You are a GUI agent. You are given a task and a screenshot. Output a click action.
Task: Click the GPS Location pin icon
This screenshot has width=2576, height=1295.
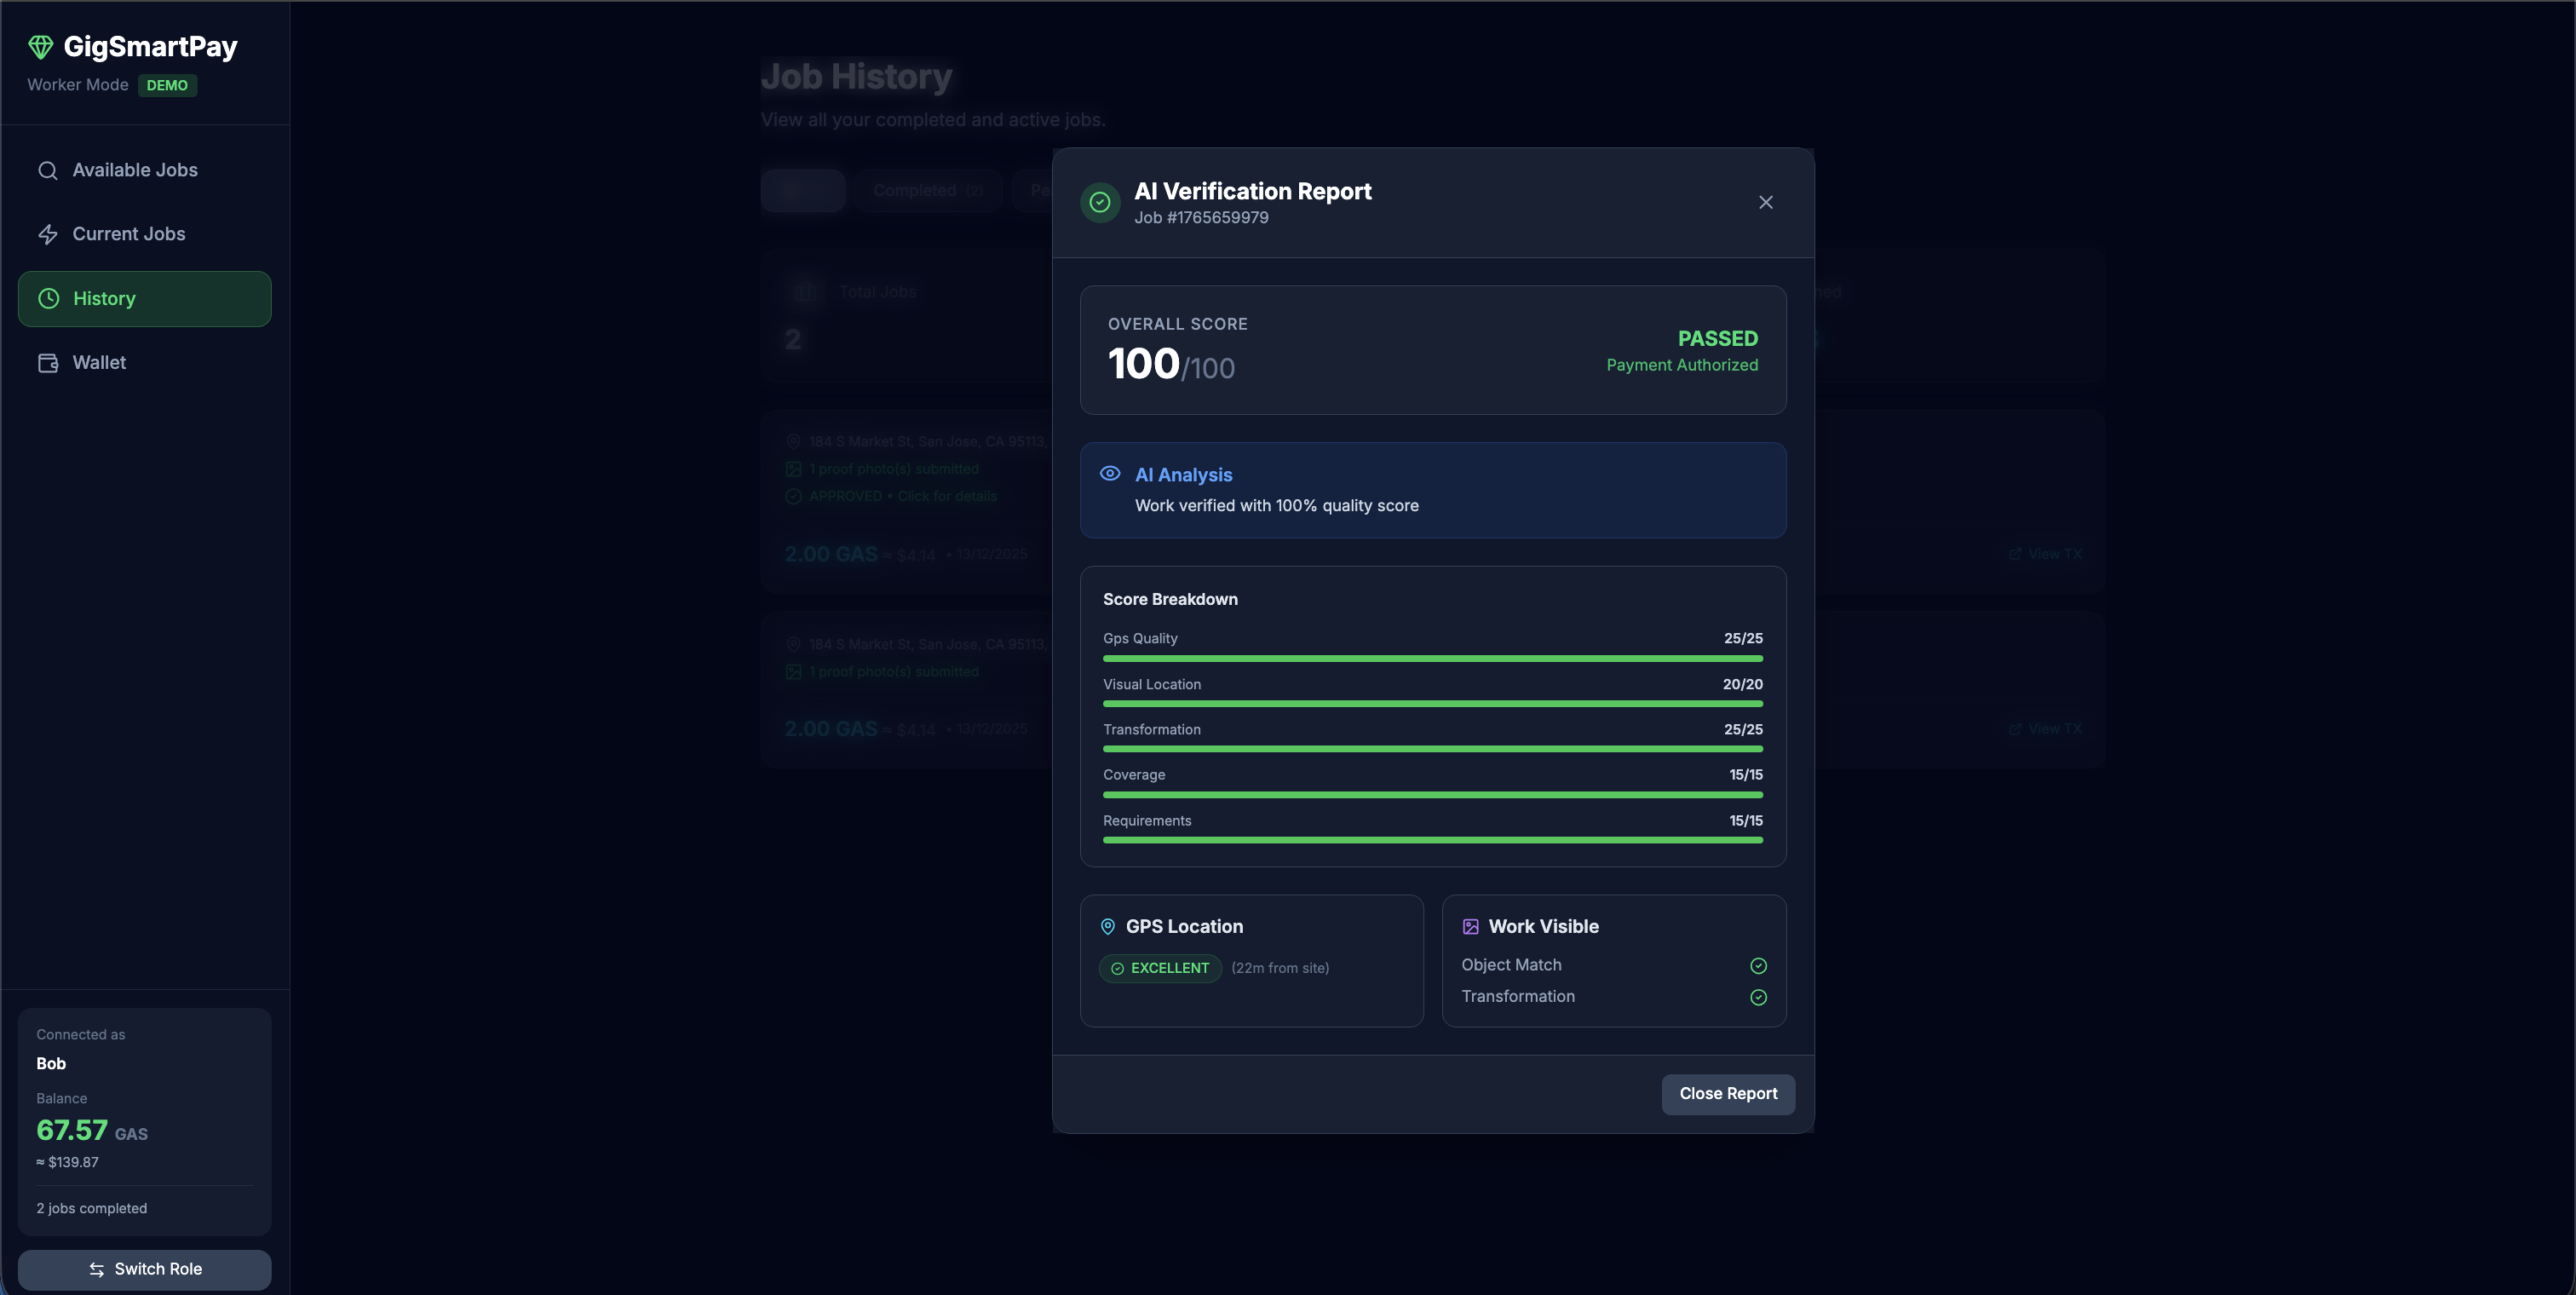coord(1107,927)
